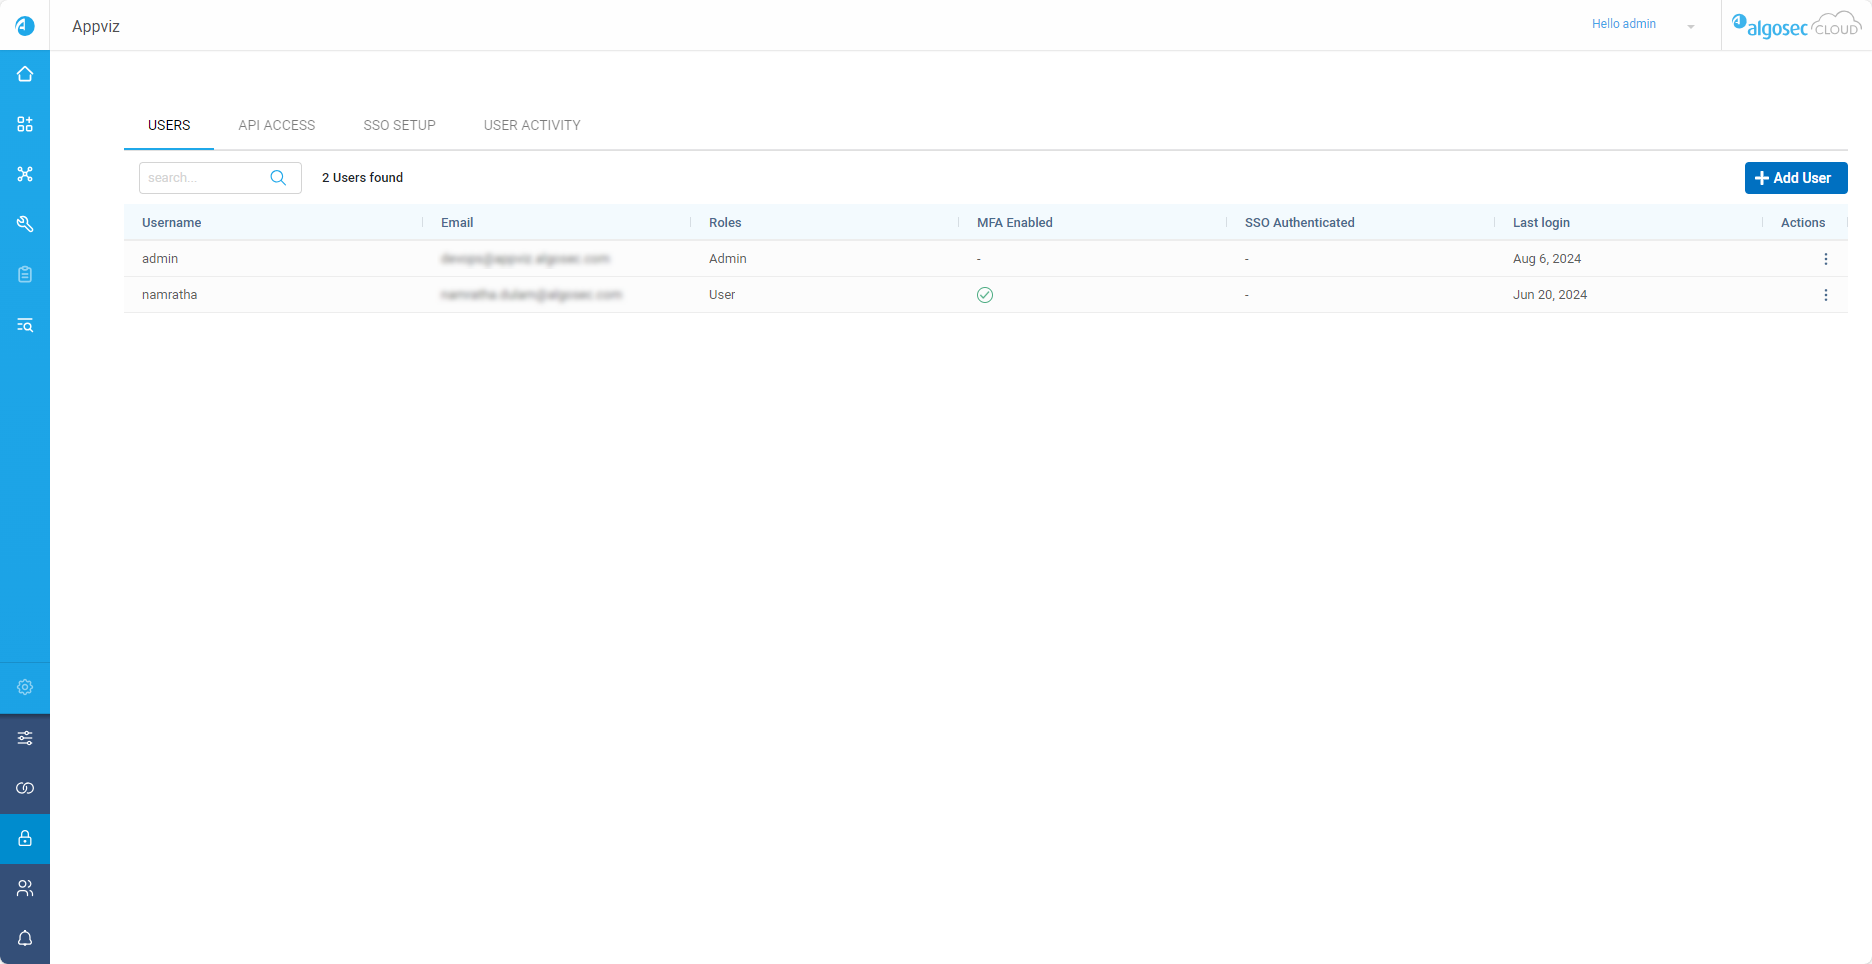Switch to the API ACCESS tab
The image size is (1872, 964).
276,125
